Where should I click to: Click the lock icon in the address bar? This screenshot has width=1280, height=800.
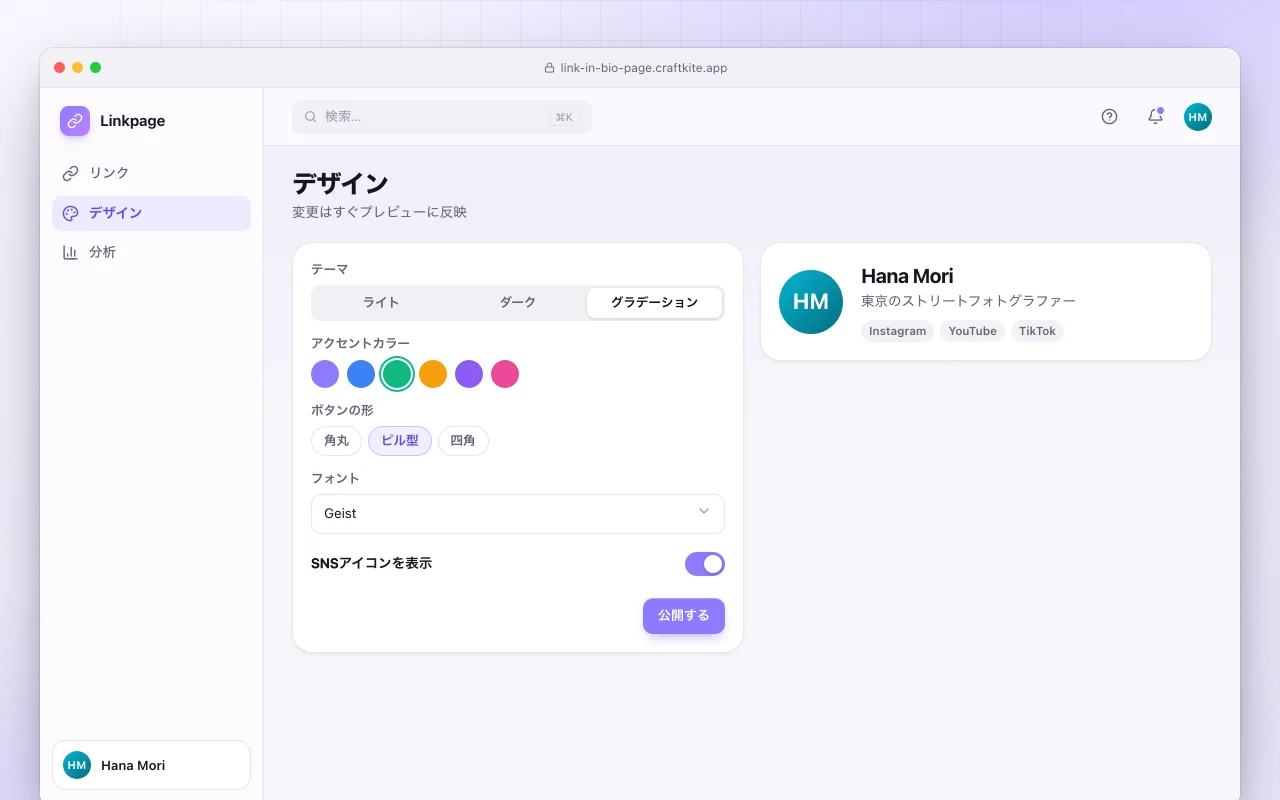pos(549,68)
